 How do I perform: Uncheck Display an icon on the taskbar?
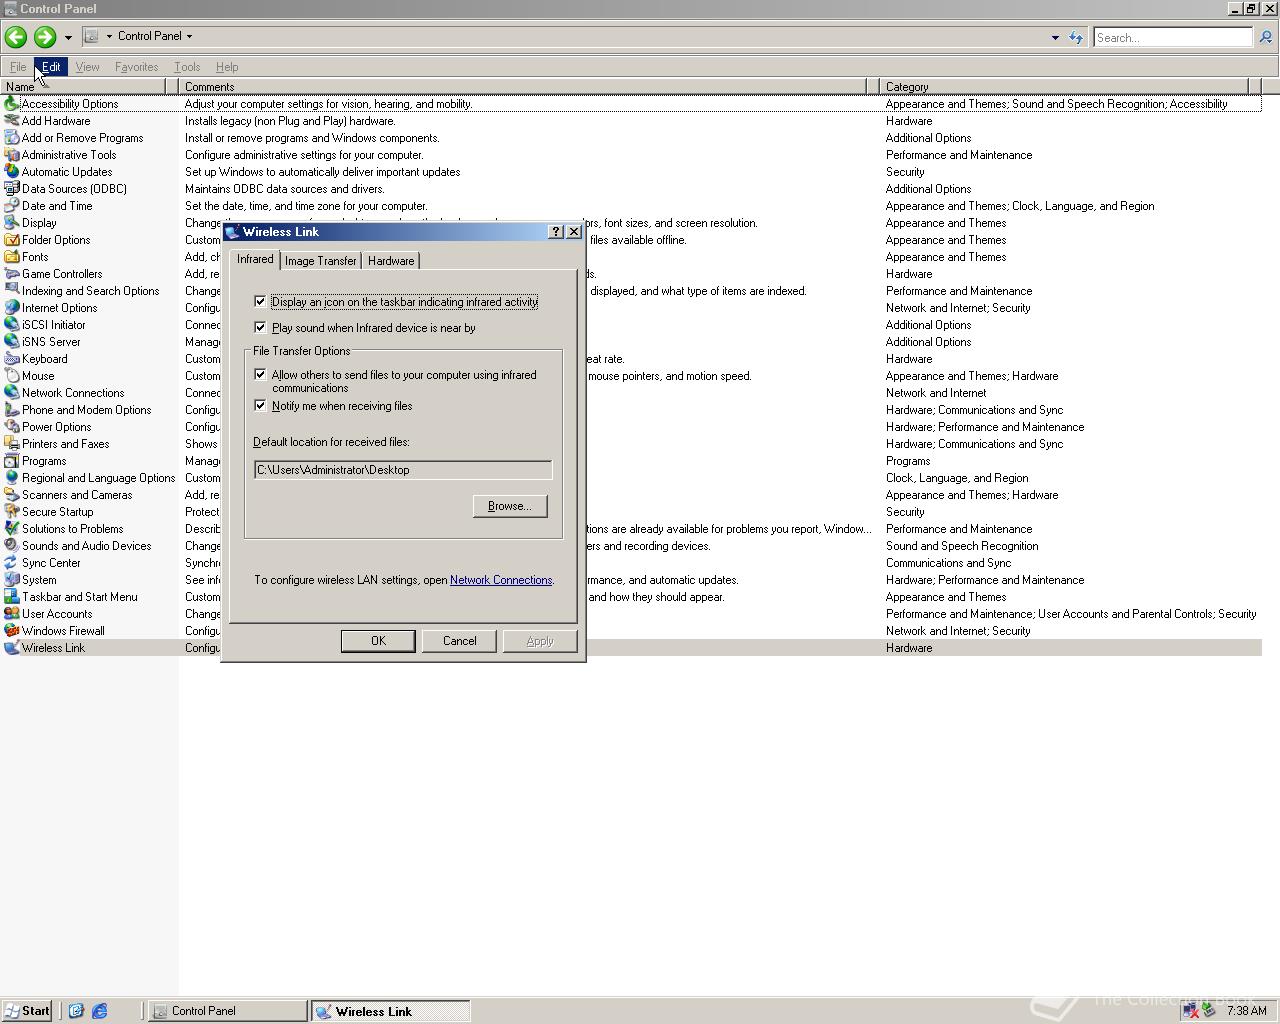[x=260, y=301]
